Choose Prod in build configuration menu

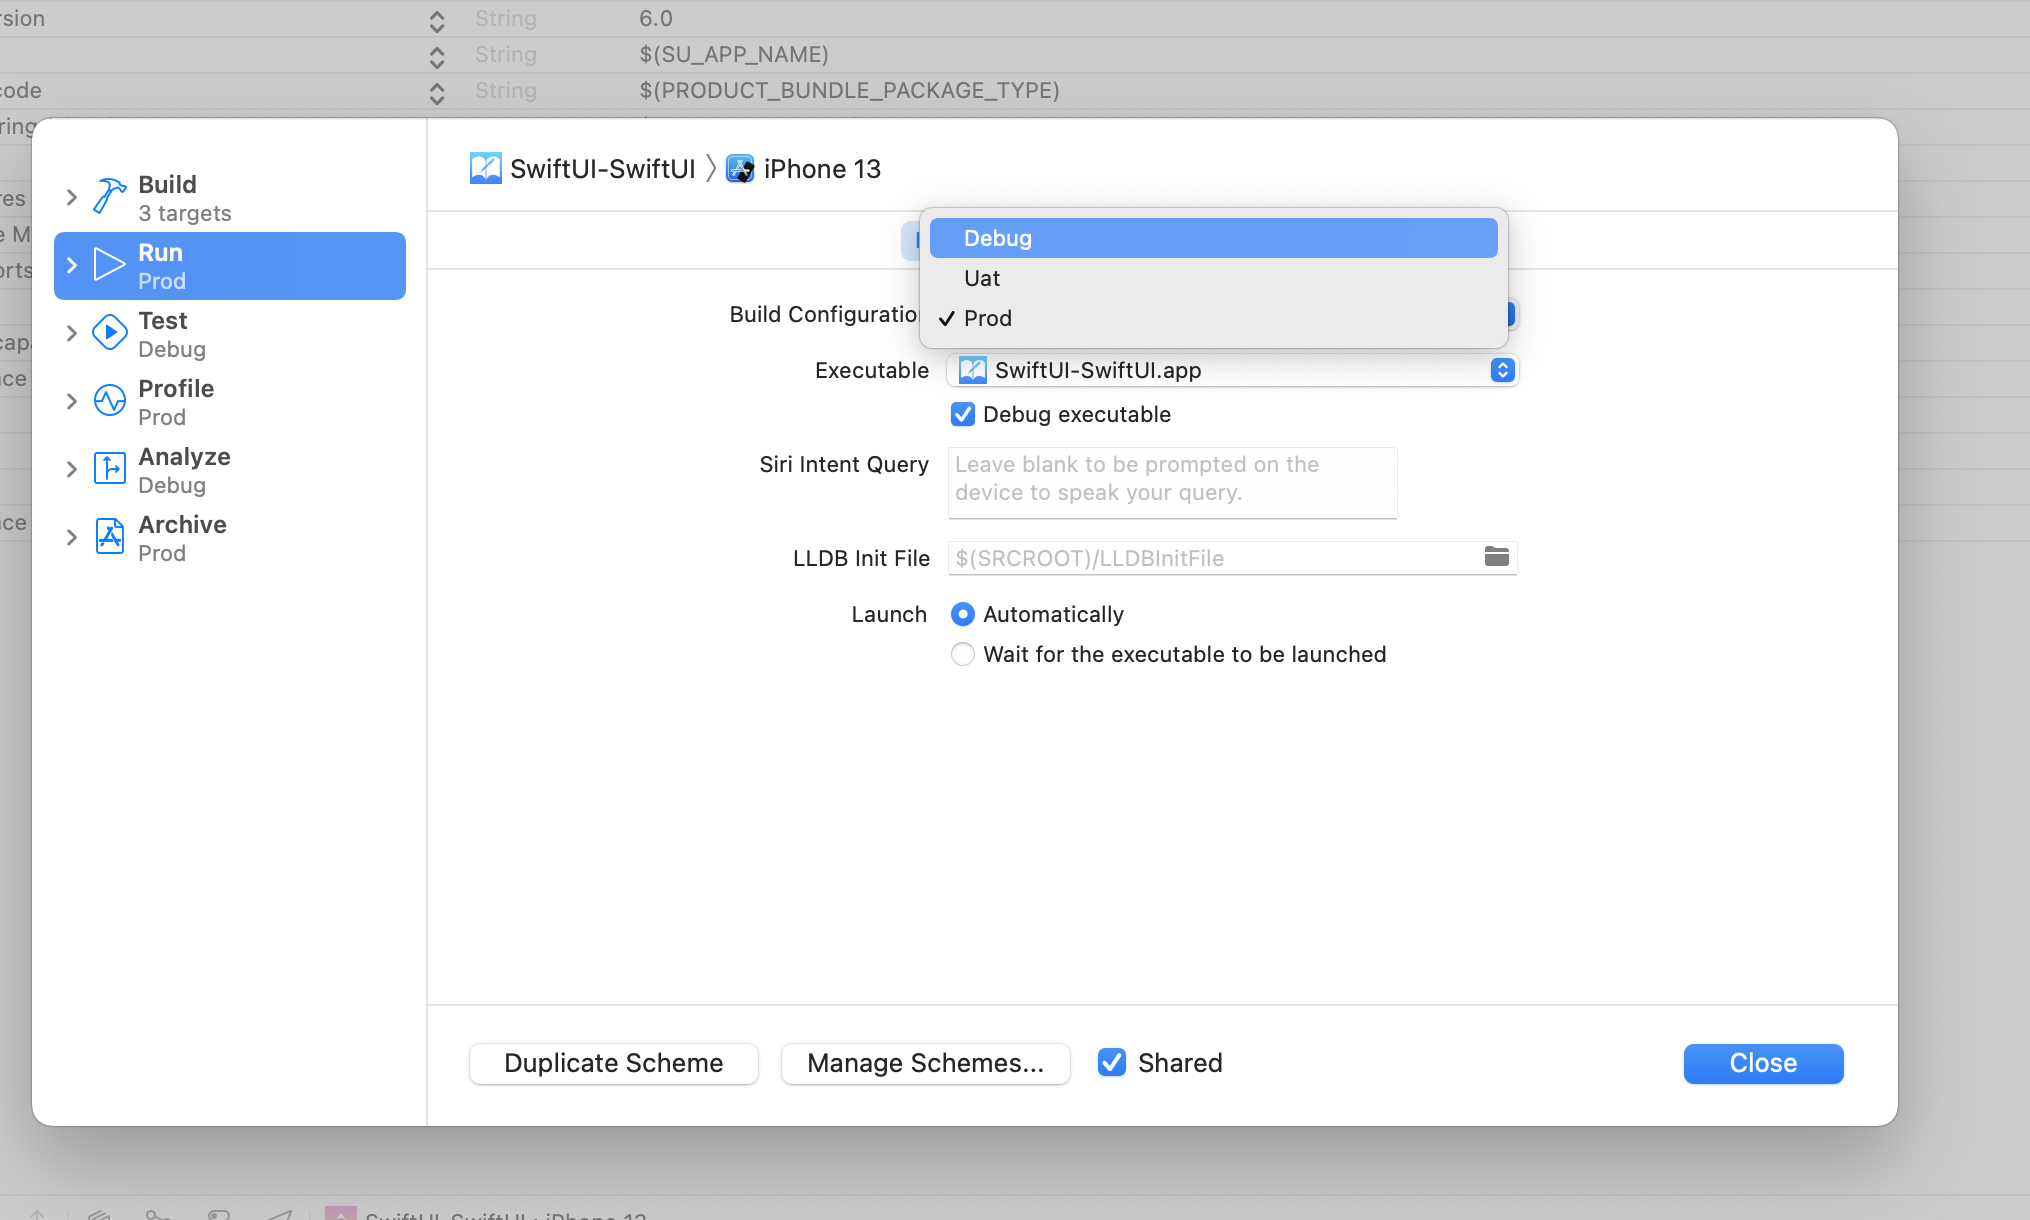pos(1213,318)
